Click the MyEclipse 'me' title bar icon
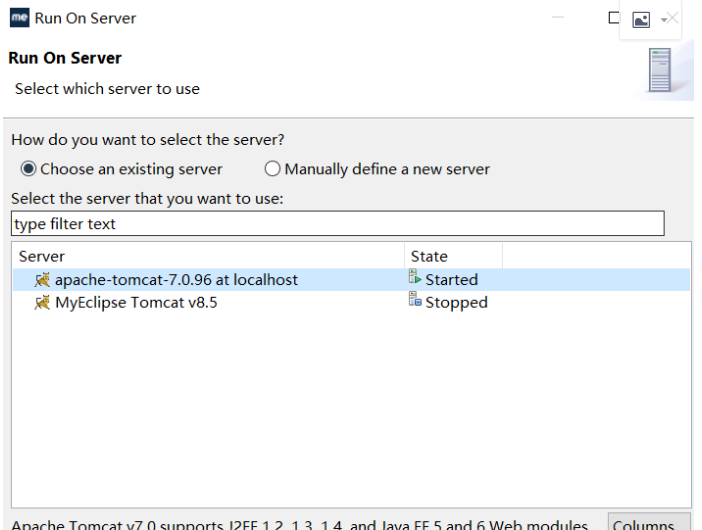Viewport: 702px width, 530px height. pos(19,17)
